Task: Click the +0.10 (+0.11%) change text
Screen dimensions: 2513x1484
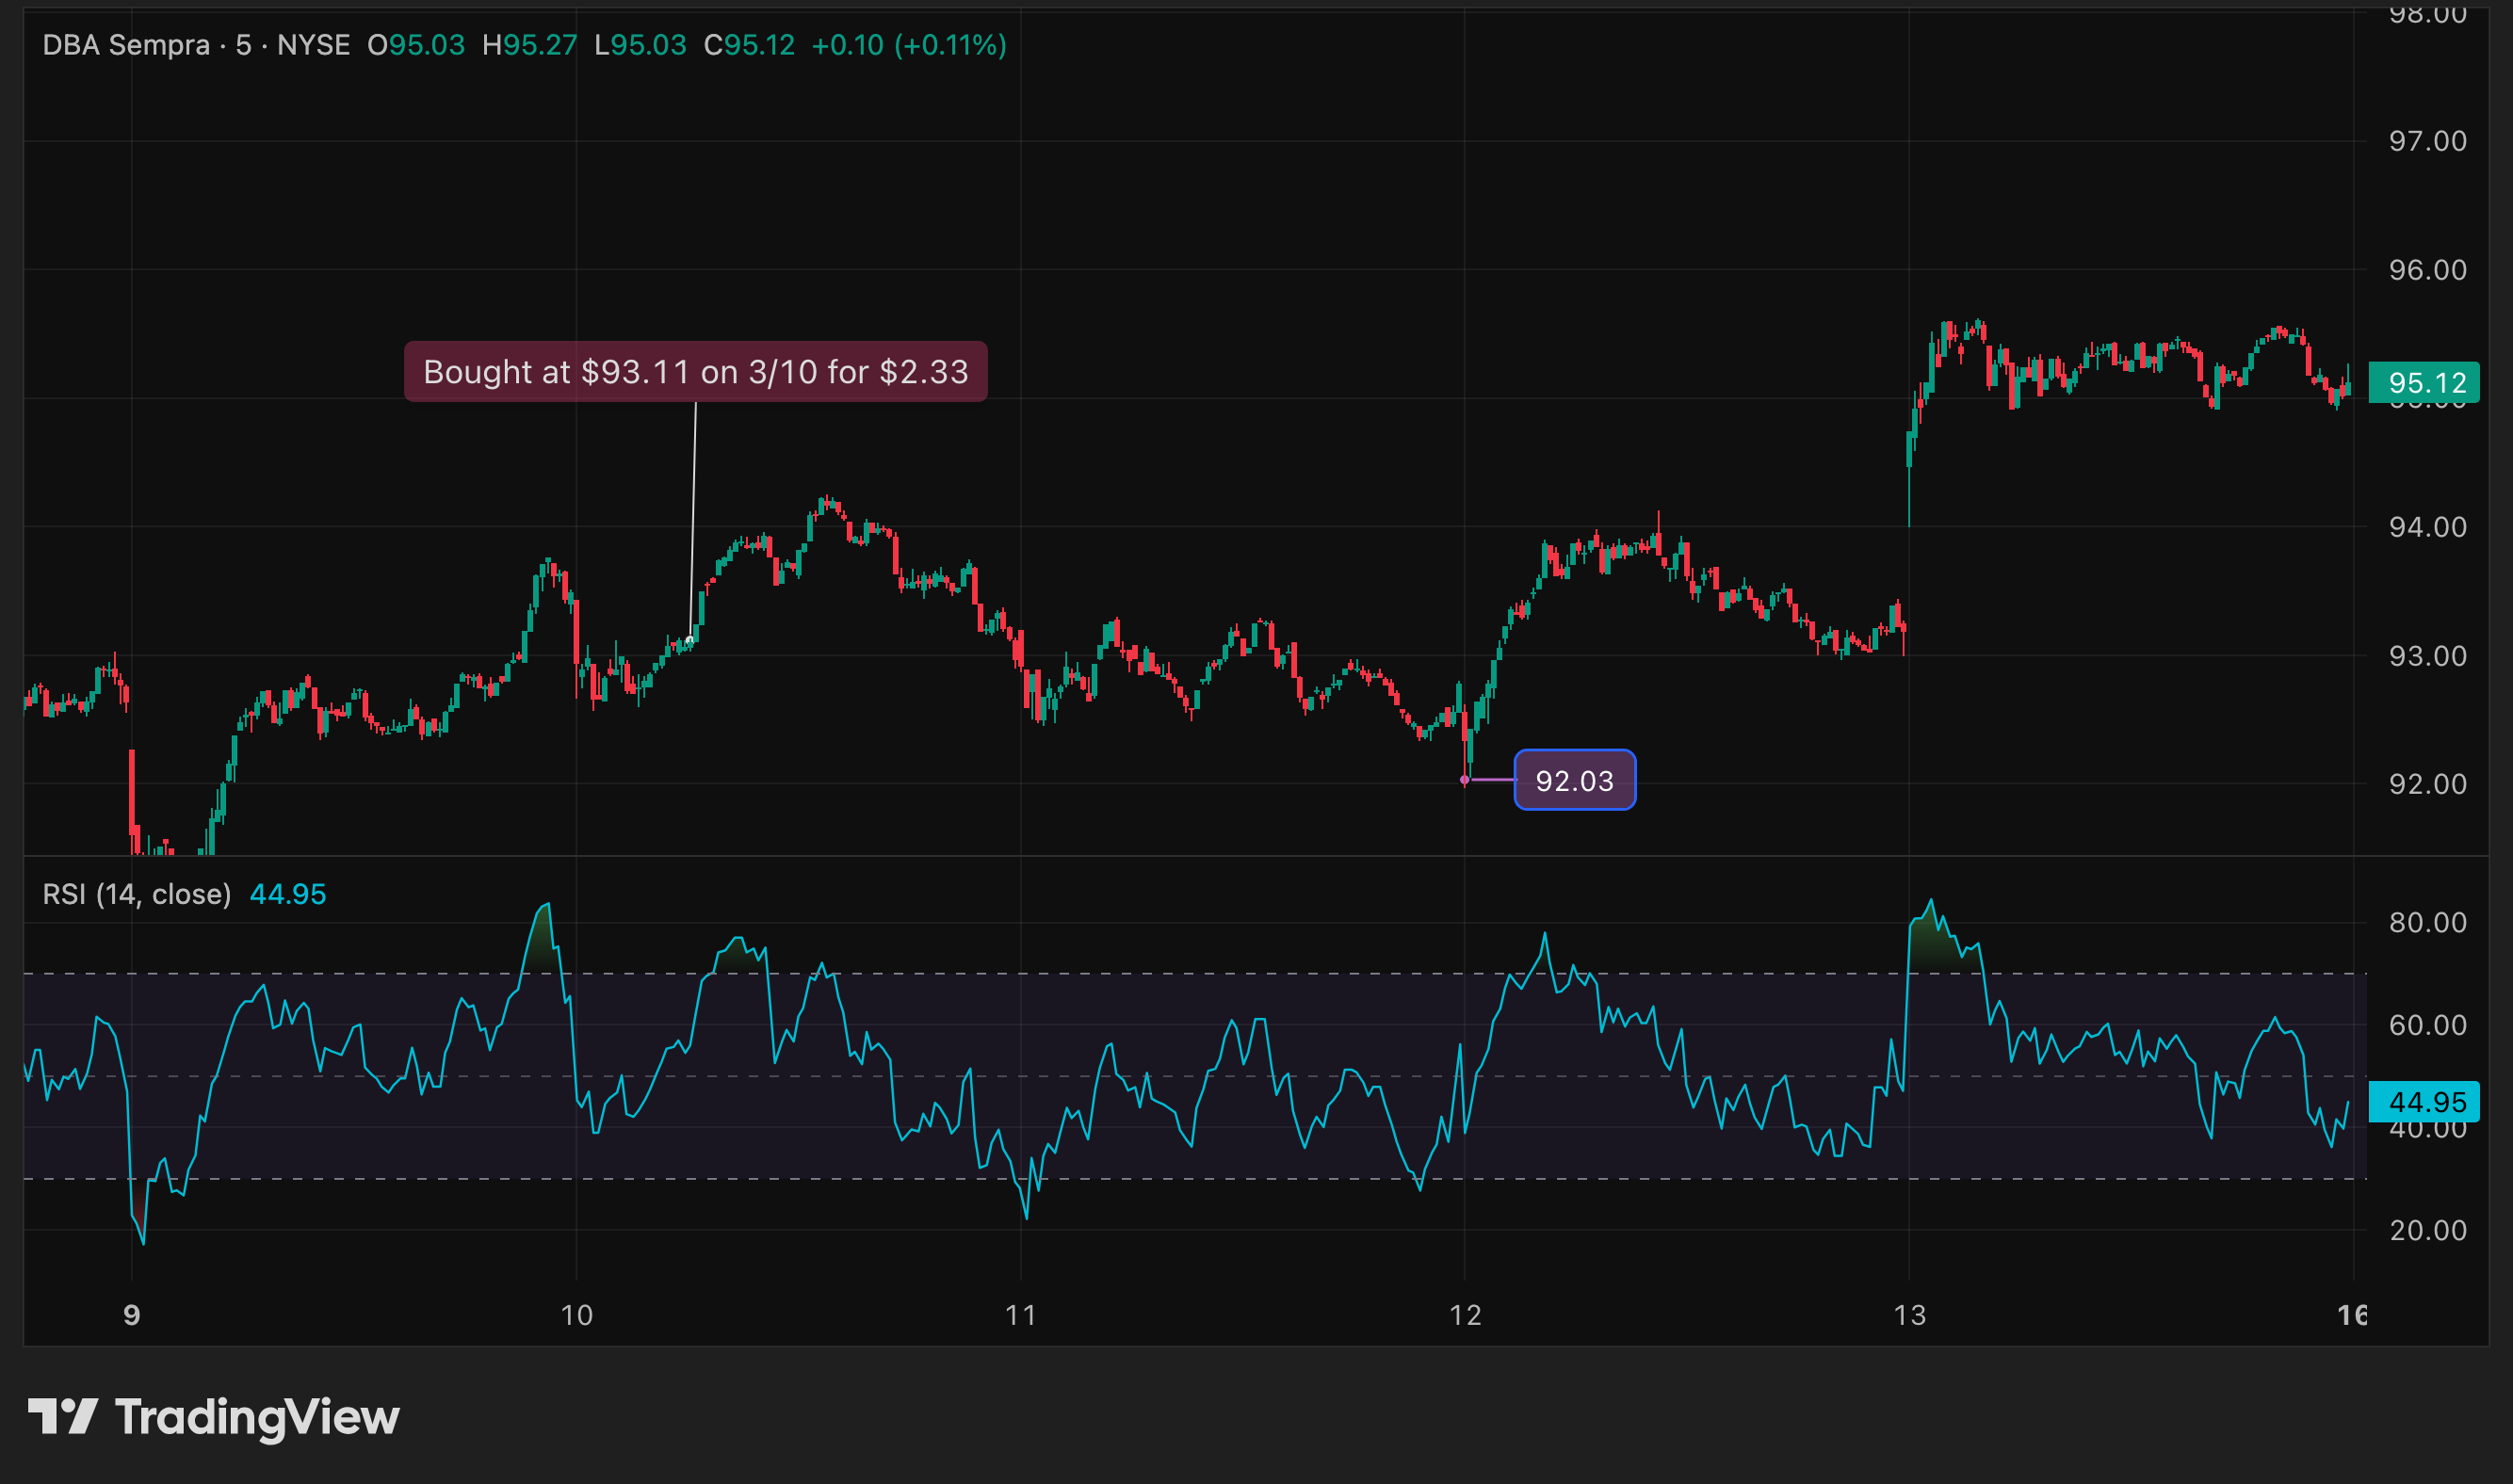Action: pos(908,45)
